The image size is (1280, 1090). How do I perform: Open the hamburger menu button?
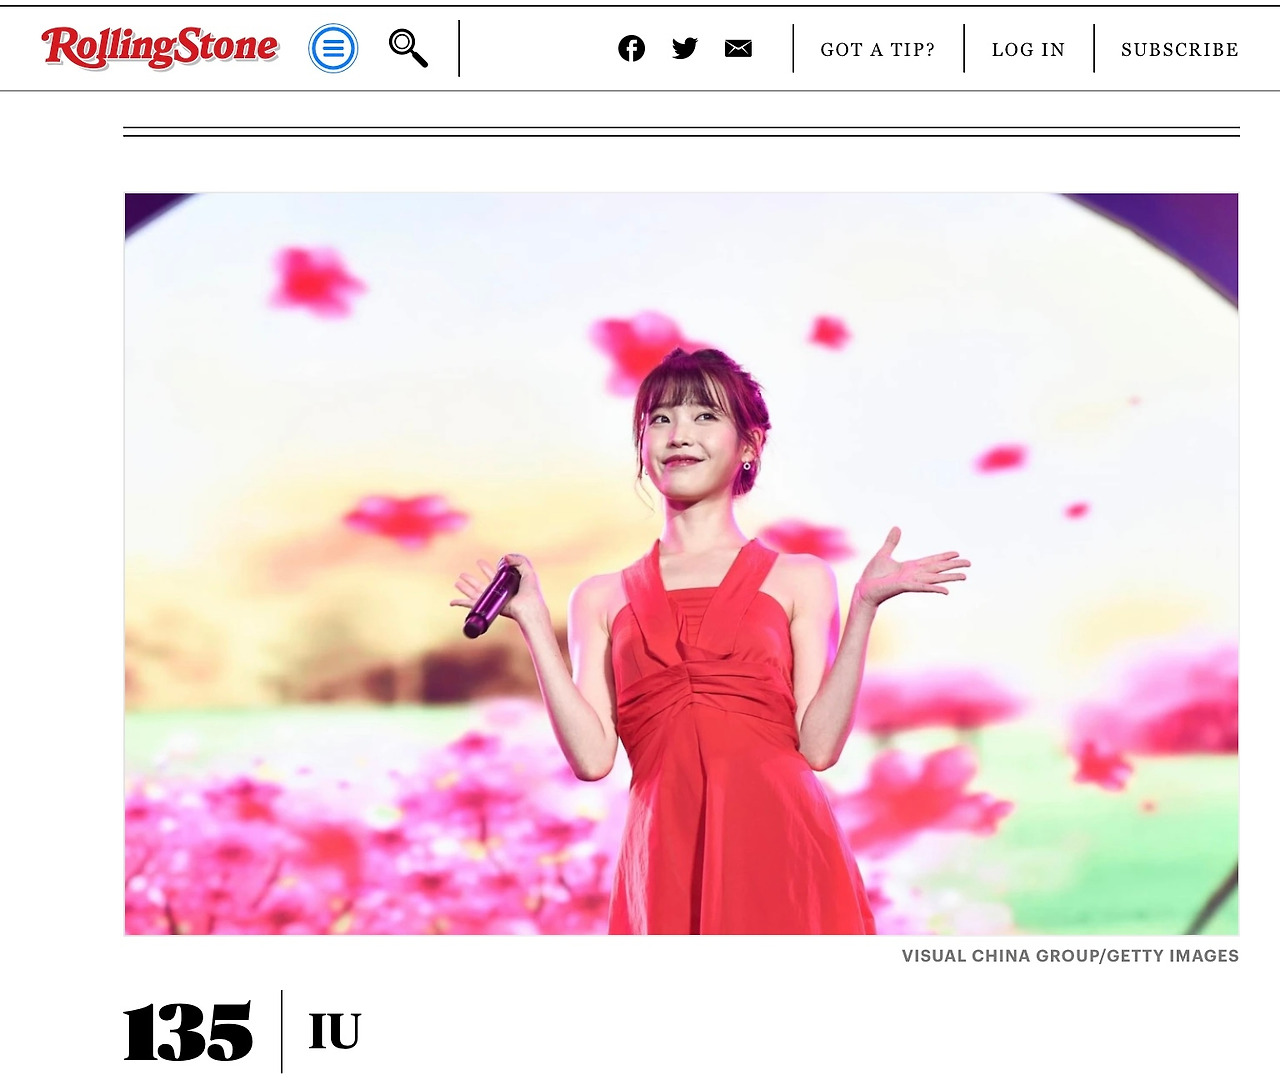click(333, 48)
